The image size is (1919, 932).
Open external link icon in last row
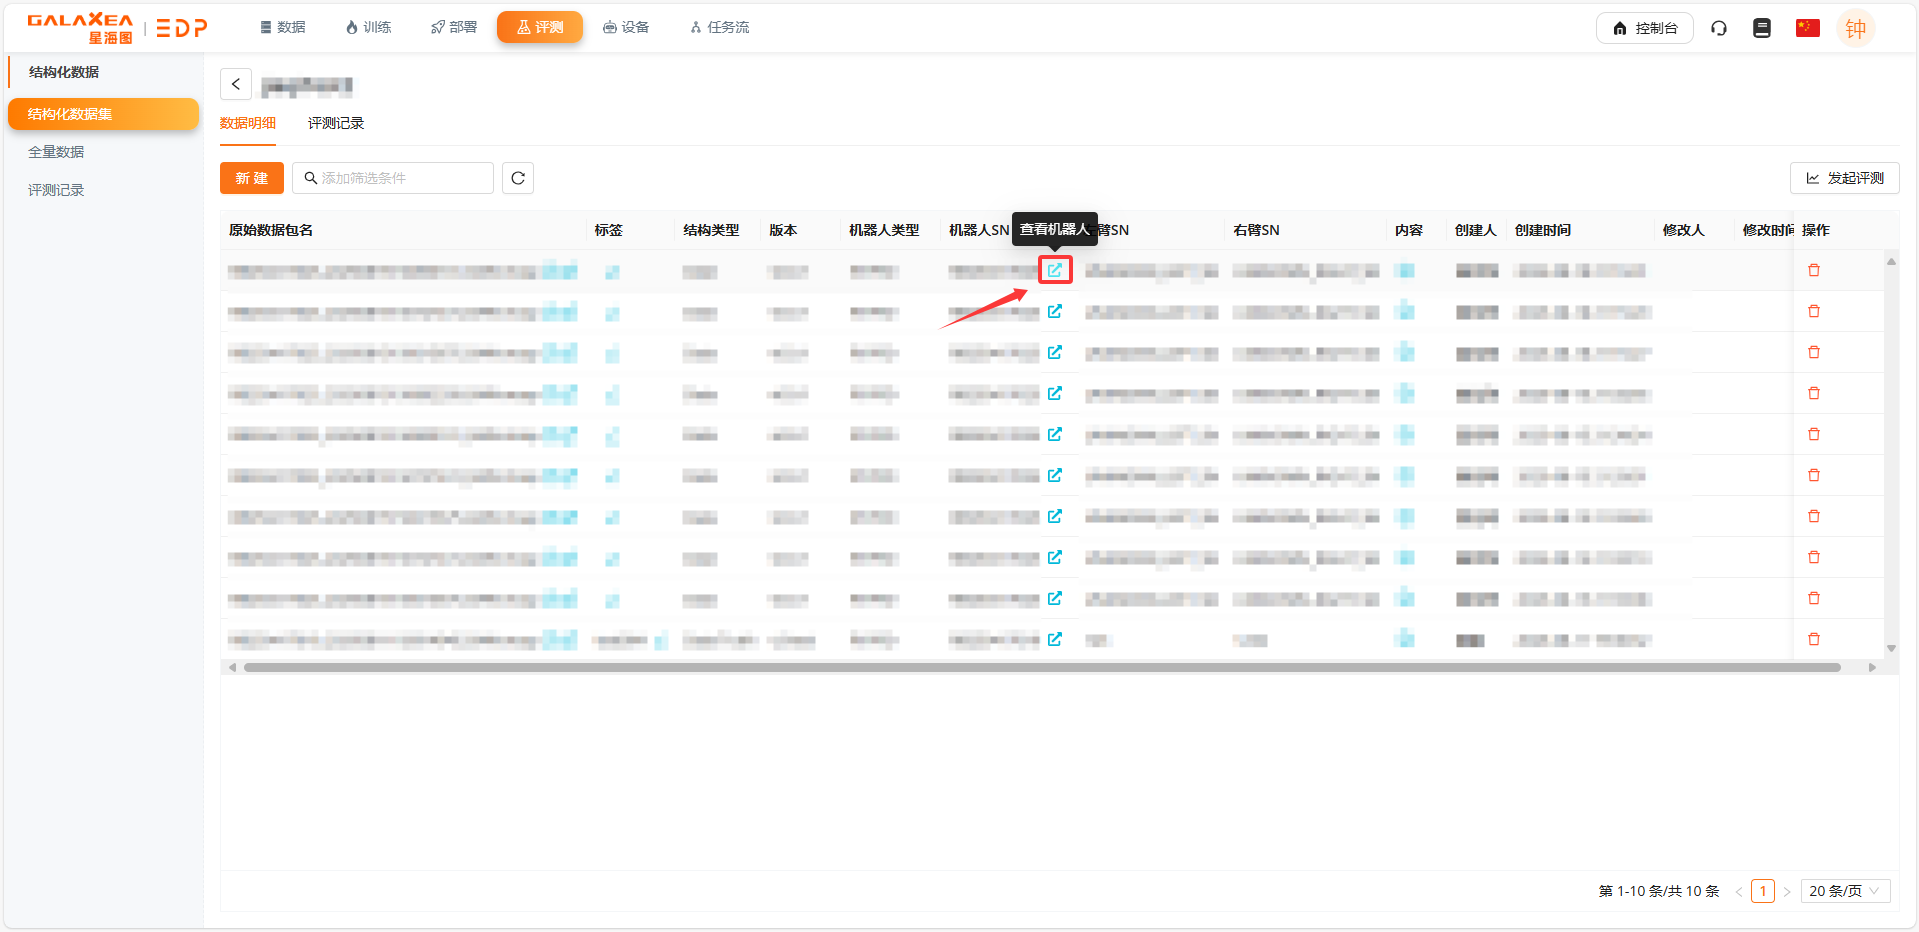pos(1054,639)
